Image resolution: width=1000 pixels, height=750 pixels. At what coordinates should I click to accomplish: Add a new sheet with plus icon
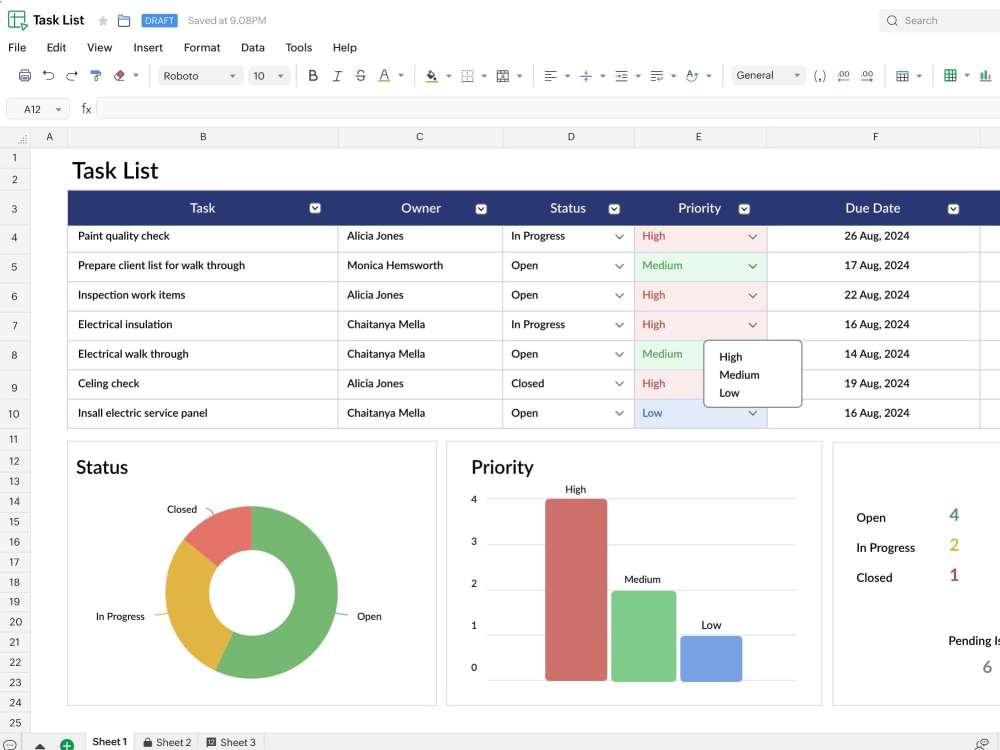66,744
